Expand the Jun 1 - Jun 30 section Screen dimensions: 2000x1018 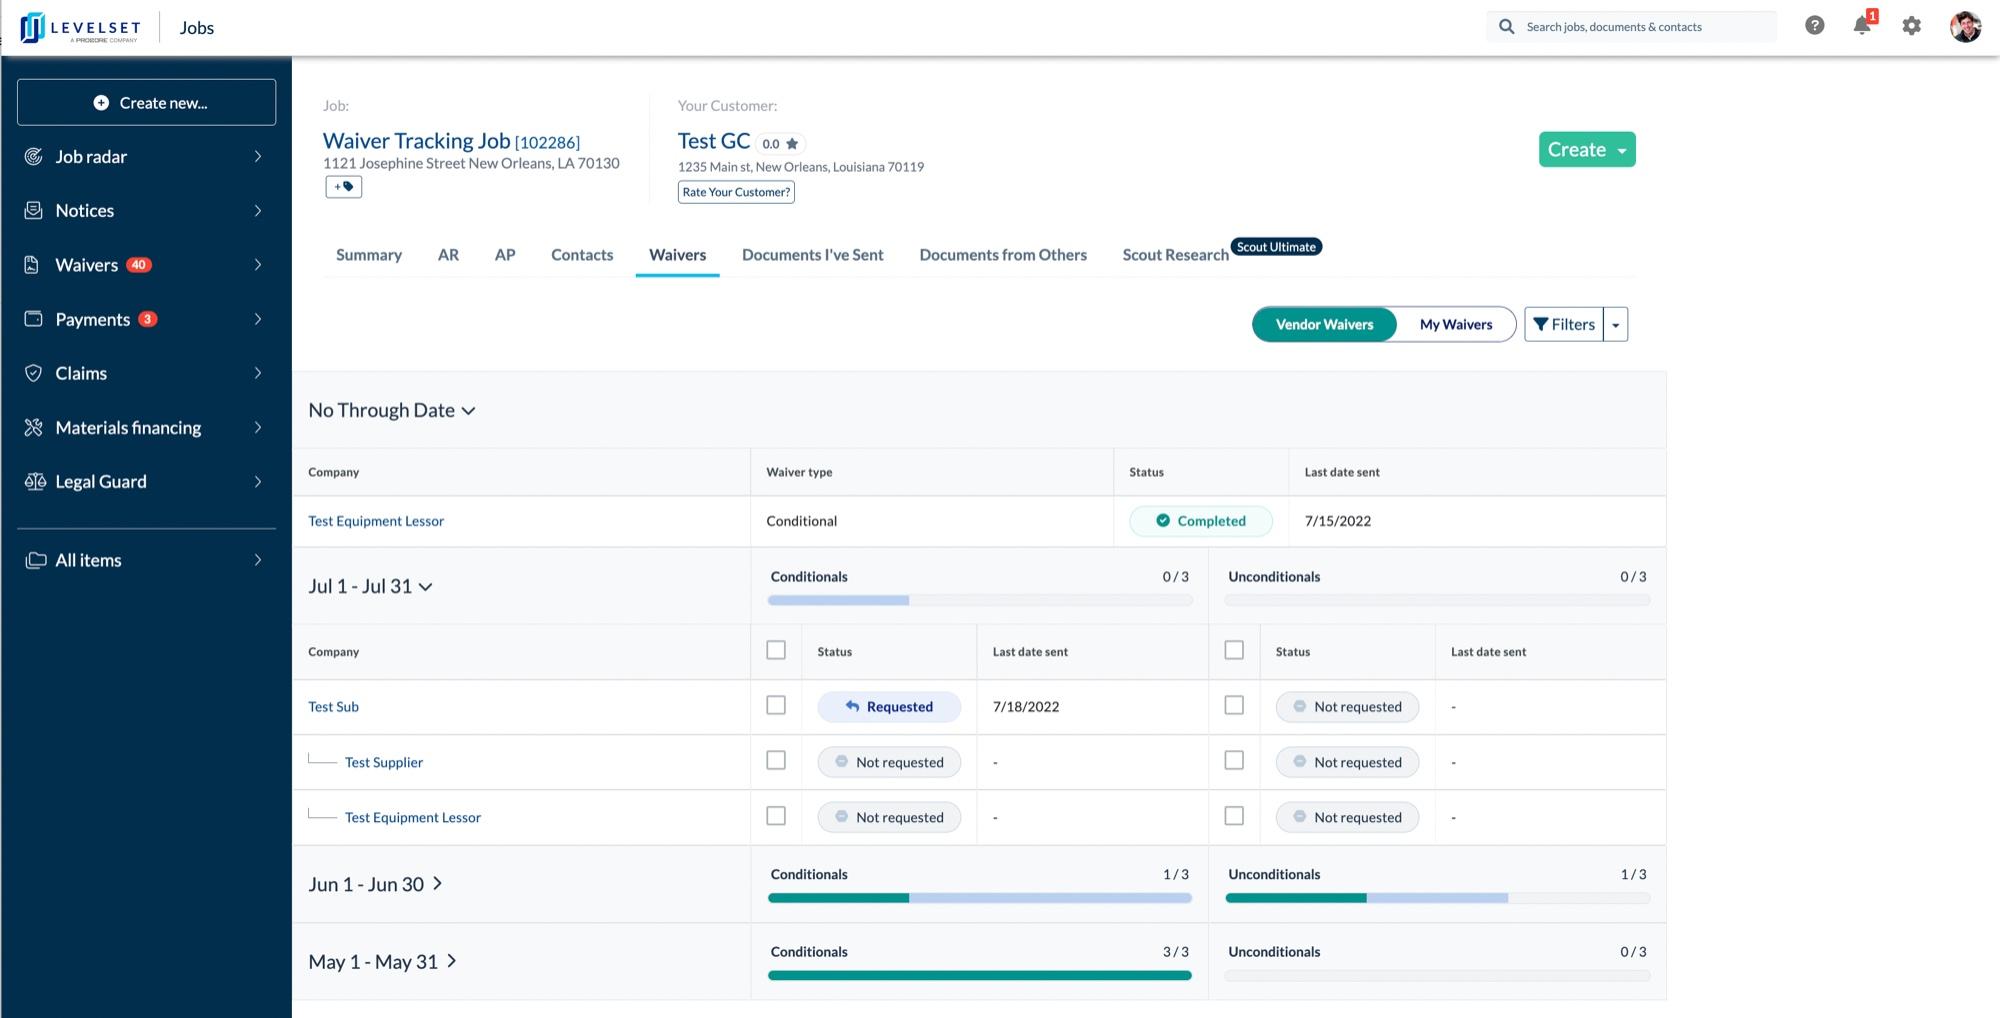(x=375, y=884)
